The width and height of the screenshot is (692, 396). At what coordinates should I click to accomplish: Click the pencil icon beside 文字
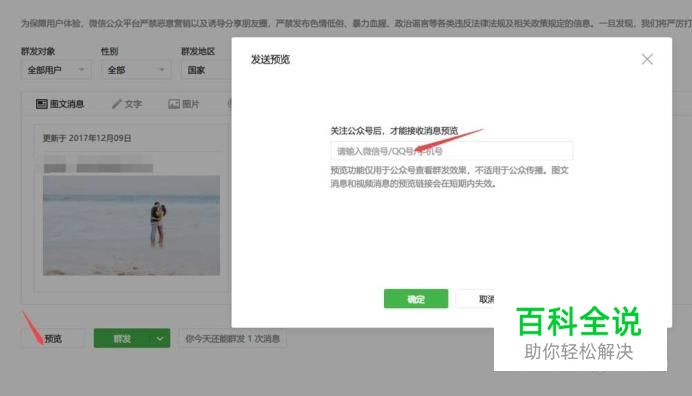(116, 104)
